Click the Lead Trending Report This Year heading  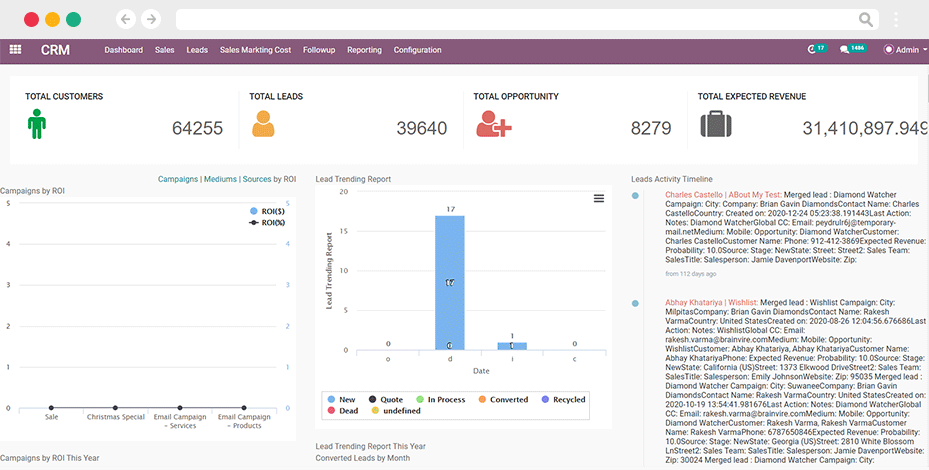(x=370, y=446)
